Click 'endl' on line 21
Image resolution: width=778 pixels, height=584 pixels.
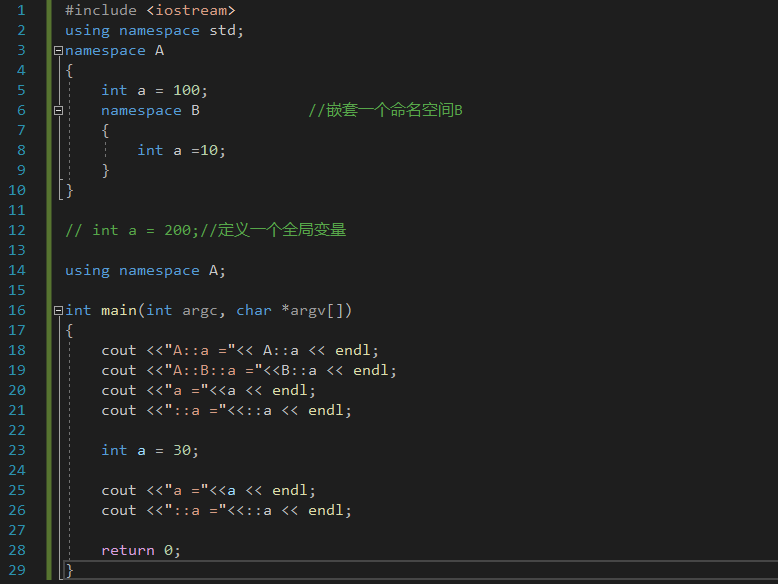tap(326, 410)
